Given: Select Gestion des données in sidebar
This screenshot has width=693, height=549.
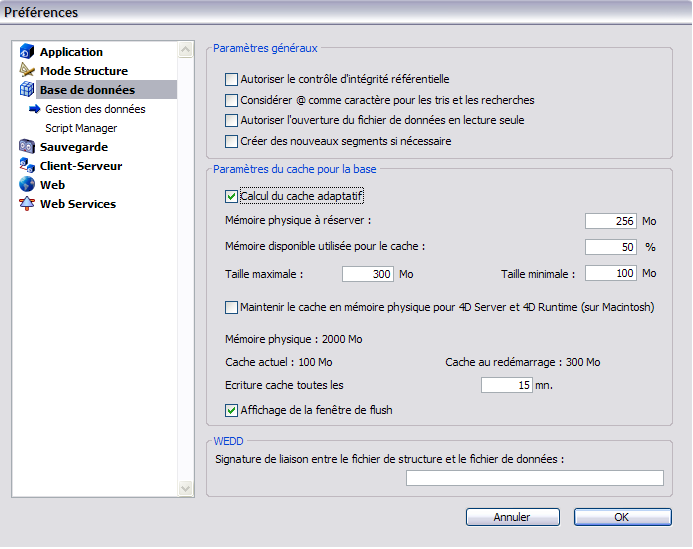Looking at the screenshot, I should tap(95, 109).
